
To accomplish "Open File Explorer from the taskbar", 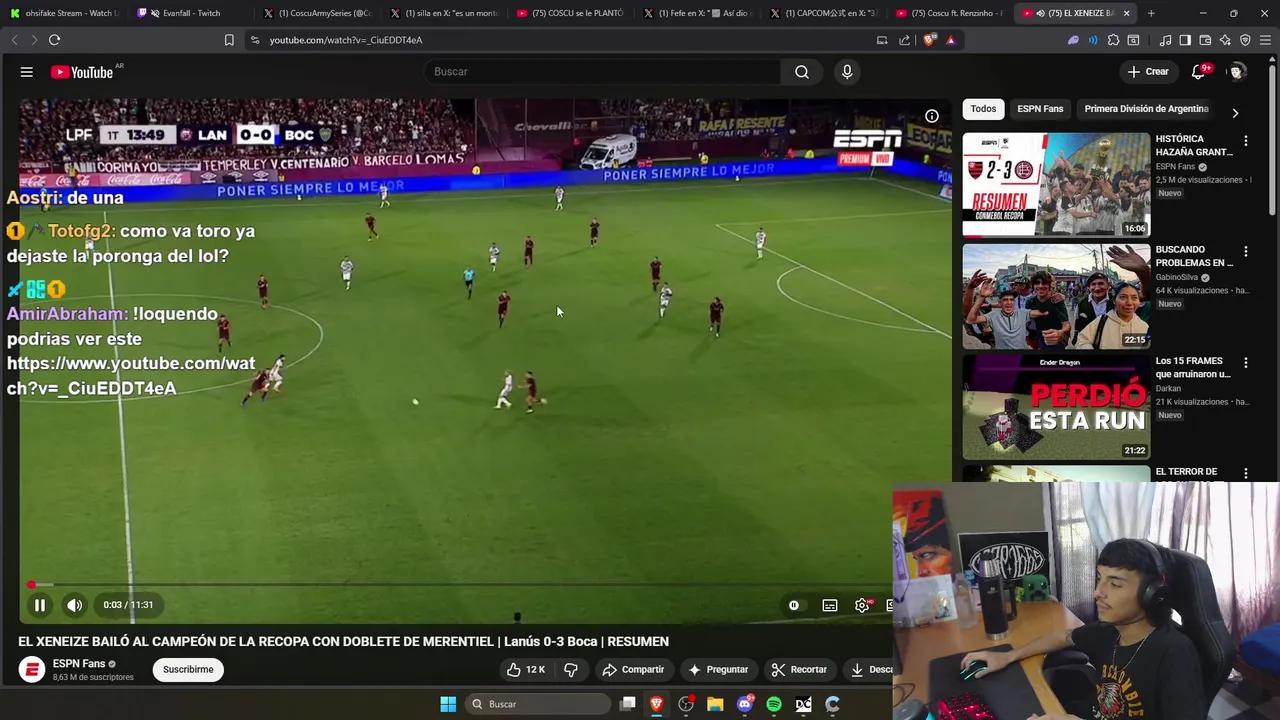I will 715,704.
